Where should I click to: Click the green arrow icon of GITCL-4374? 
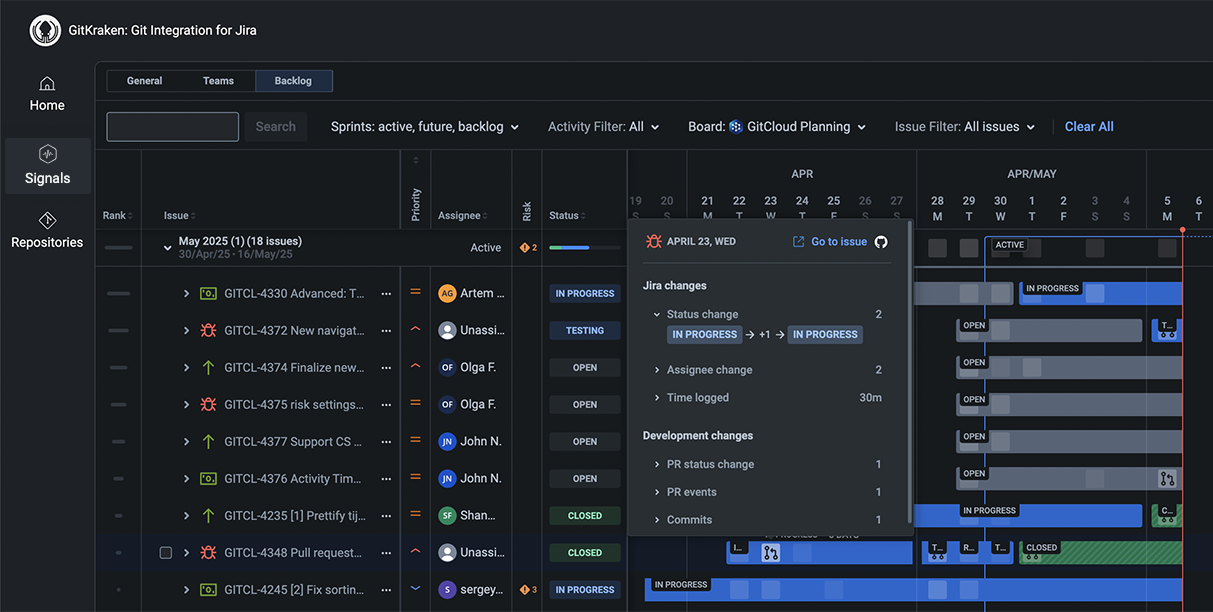[208, 367]
